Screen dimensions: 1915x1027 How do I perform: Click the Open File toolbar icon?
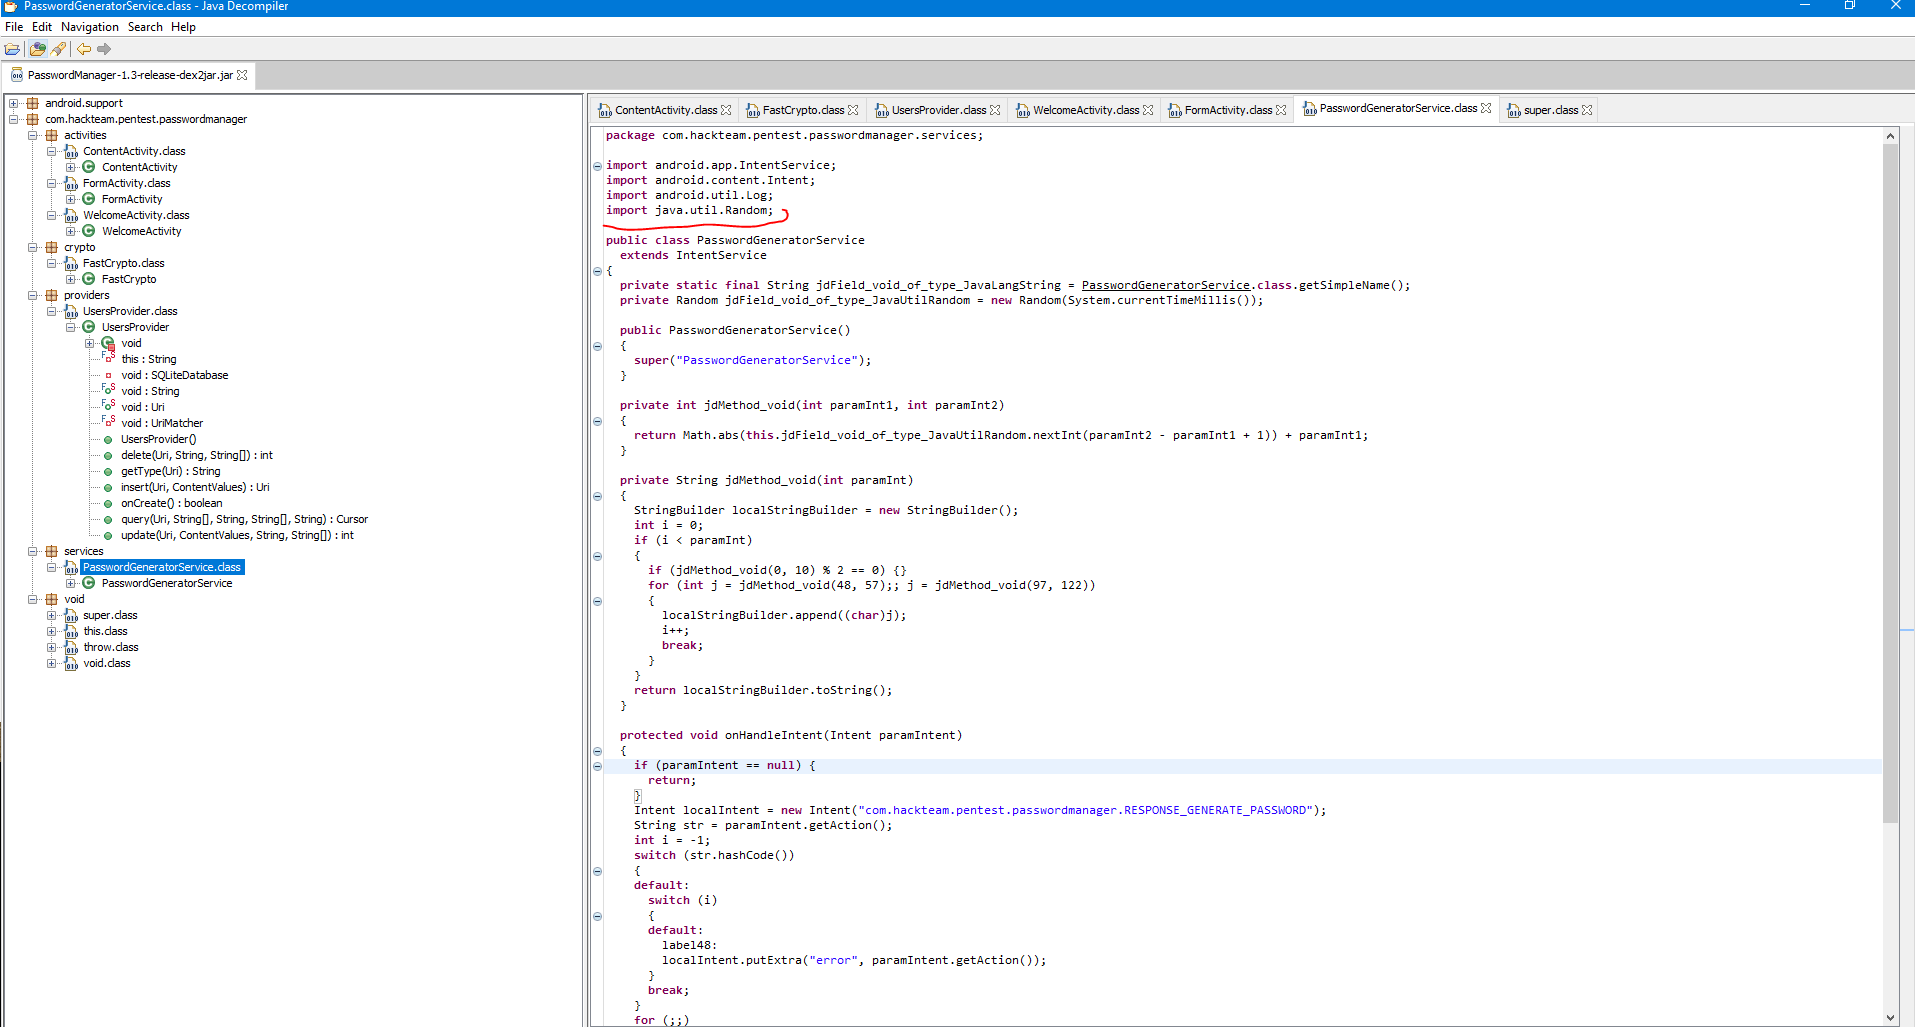click(12, 49)
